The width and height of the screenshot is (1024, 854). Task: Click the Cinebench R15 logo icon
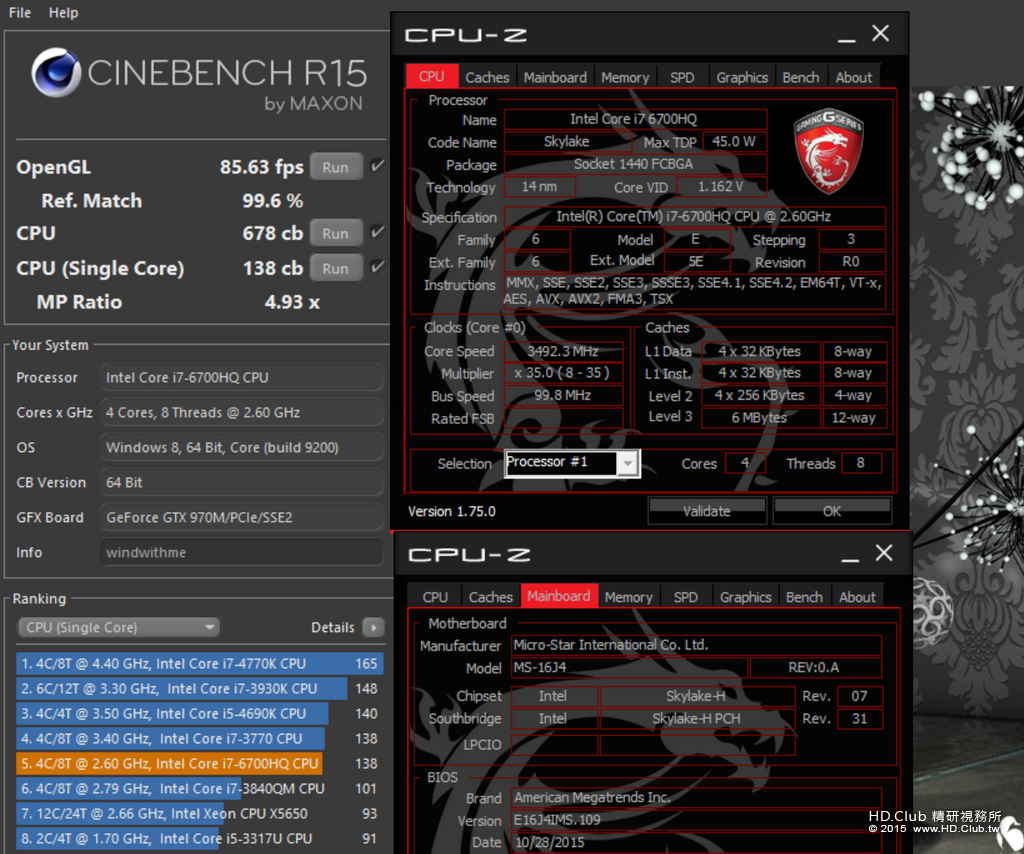(56, 72)
